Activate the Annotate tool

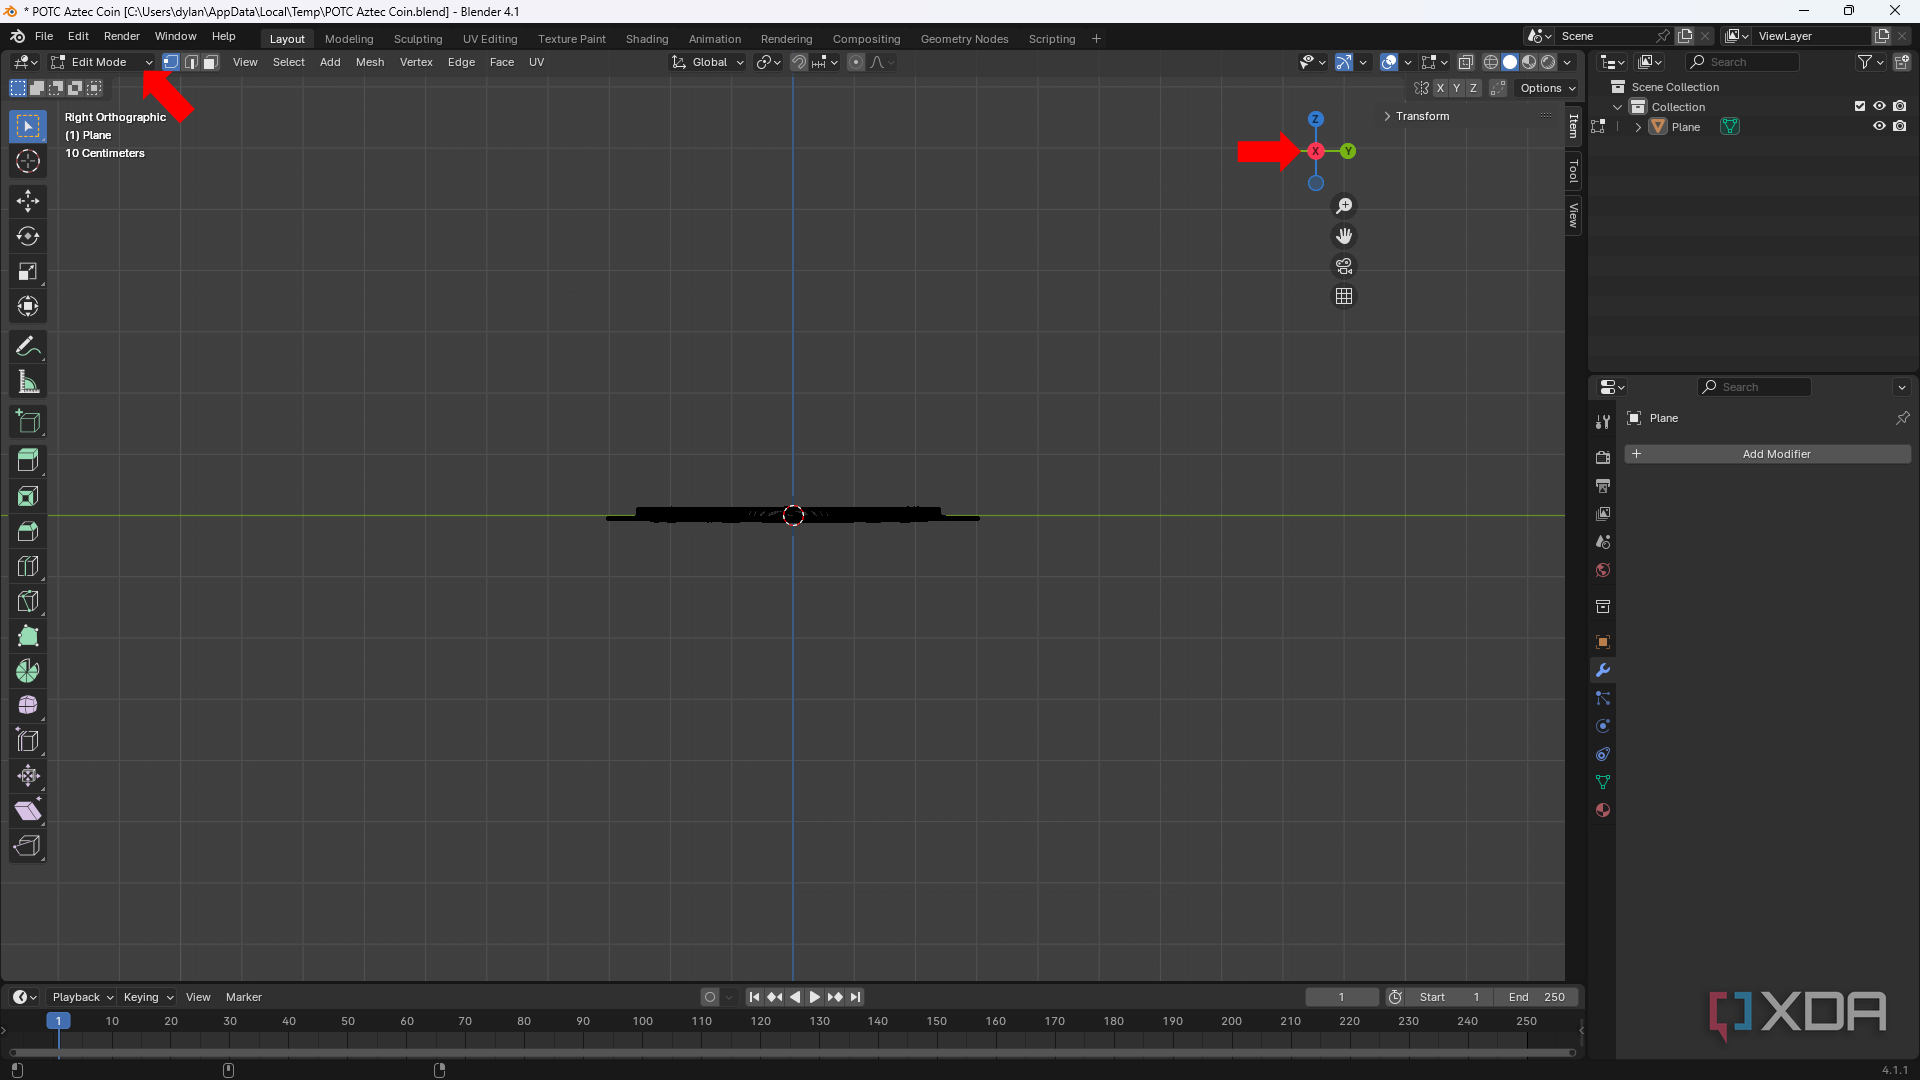(x=28, y=345)
